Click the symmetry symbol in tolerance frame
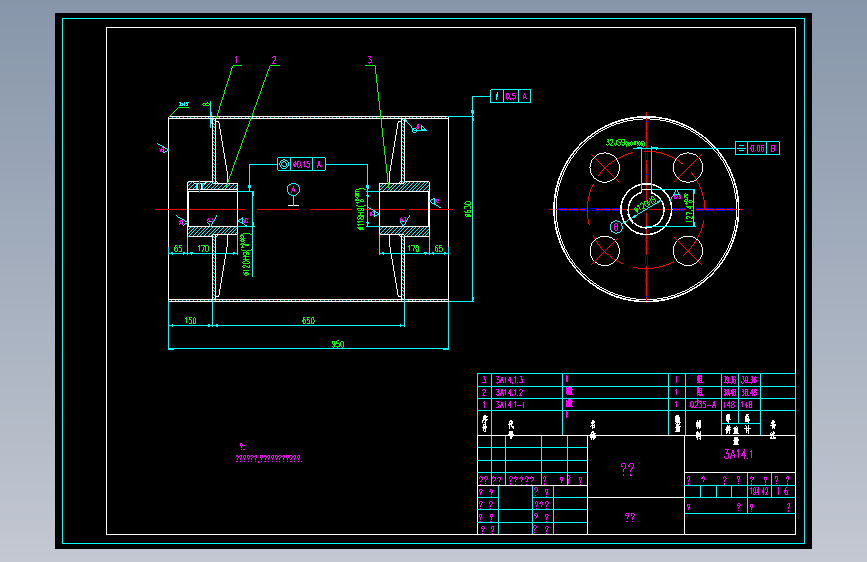Image resolution: width=867 pixels, height=562 pixels. point(741,148)
